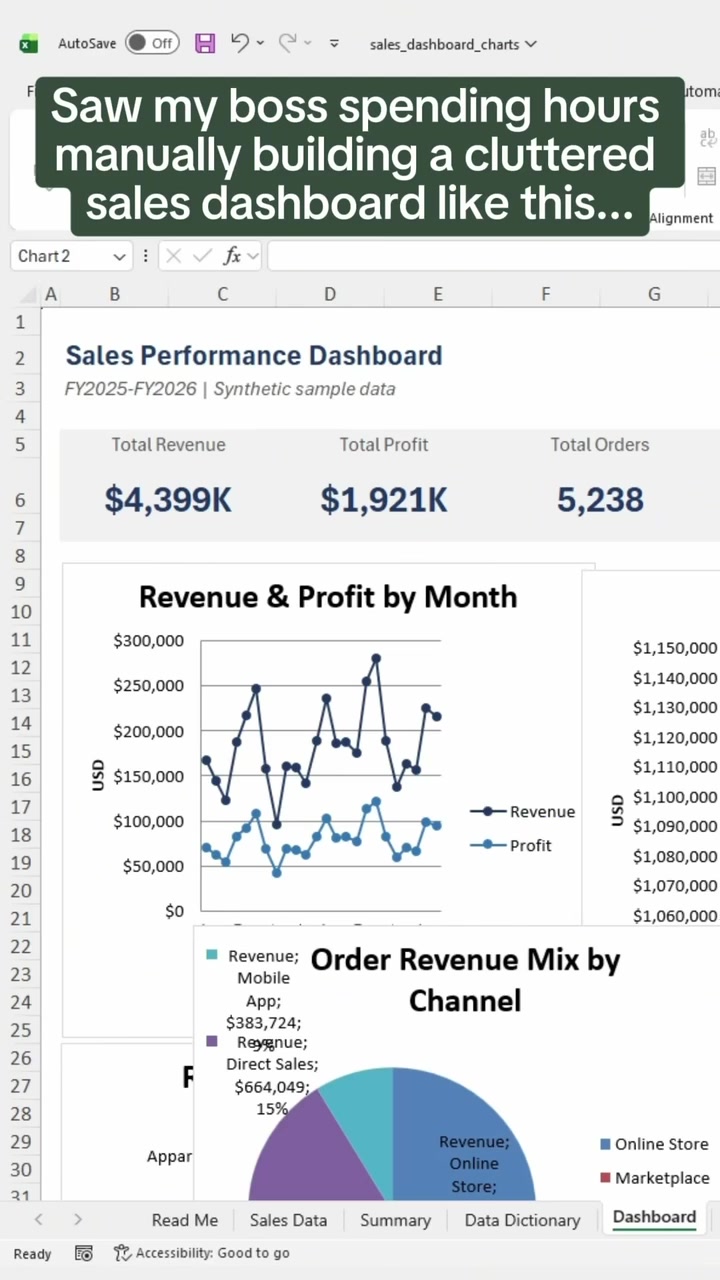Click the Profit legend entry in line chart
Screen dimensions: 720x1280
(x=511, y=846)
